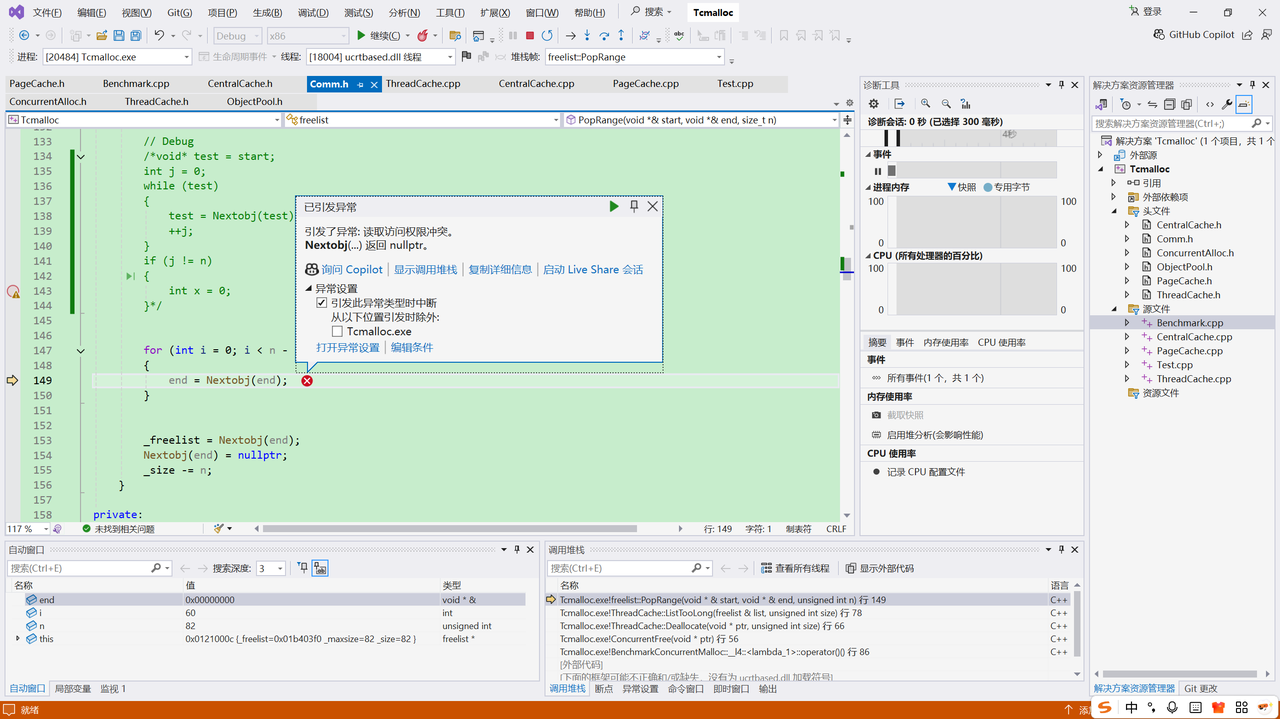Collapse the code block at line 134
The width and height of the screenshot is (1280, 719).
point(81,156)
